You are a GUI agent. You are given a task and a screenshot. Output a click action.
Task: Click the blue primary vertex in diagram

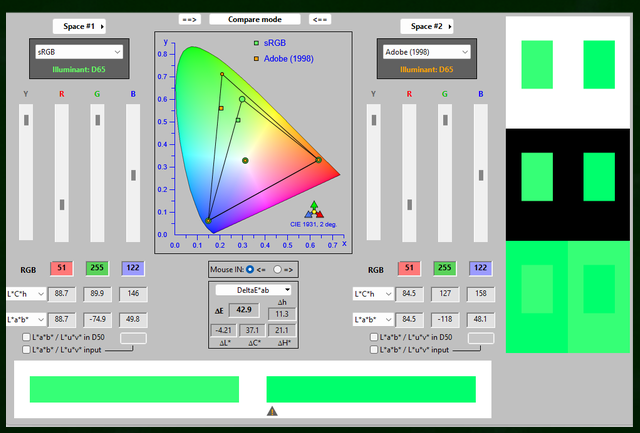pyautogui.click(x=209, y=221)
